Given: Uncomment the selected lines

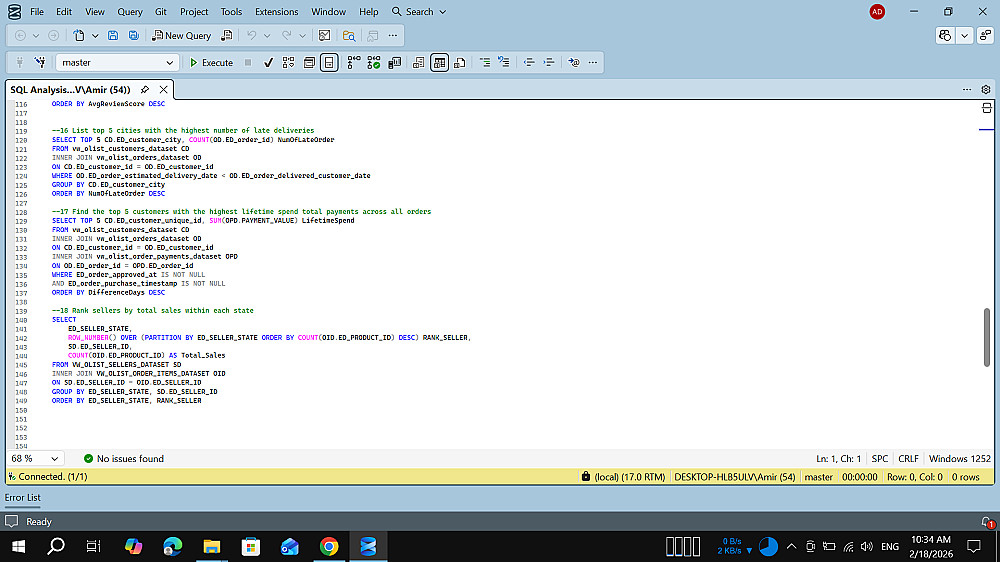Looking at the screenshot, I should [504, 63].
